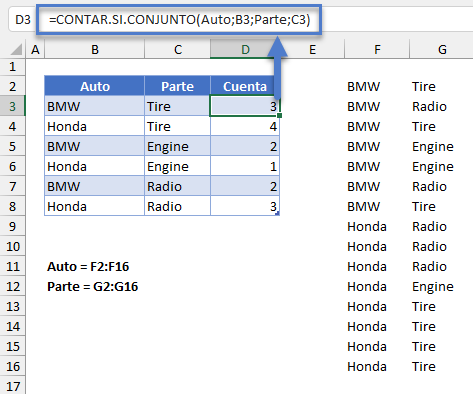Select cell G5 containing Engine
This screenshot has width=473, height=394.
pyautogui.click(x=442, y=146)
